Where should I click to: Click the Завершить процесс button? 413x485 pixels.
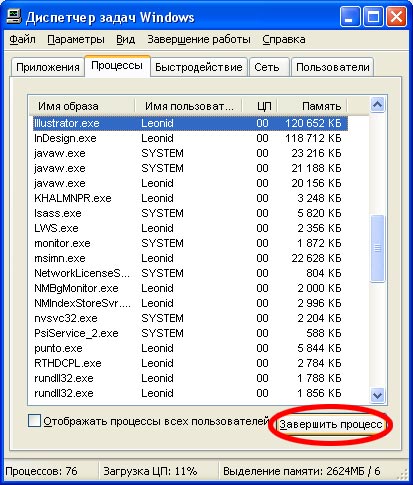point(331,424)
